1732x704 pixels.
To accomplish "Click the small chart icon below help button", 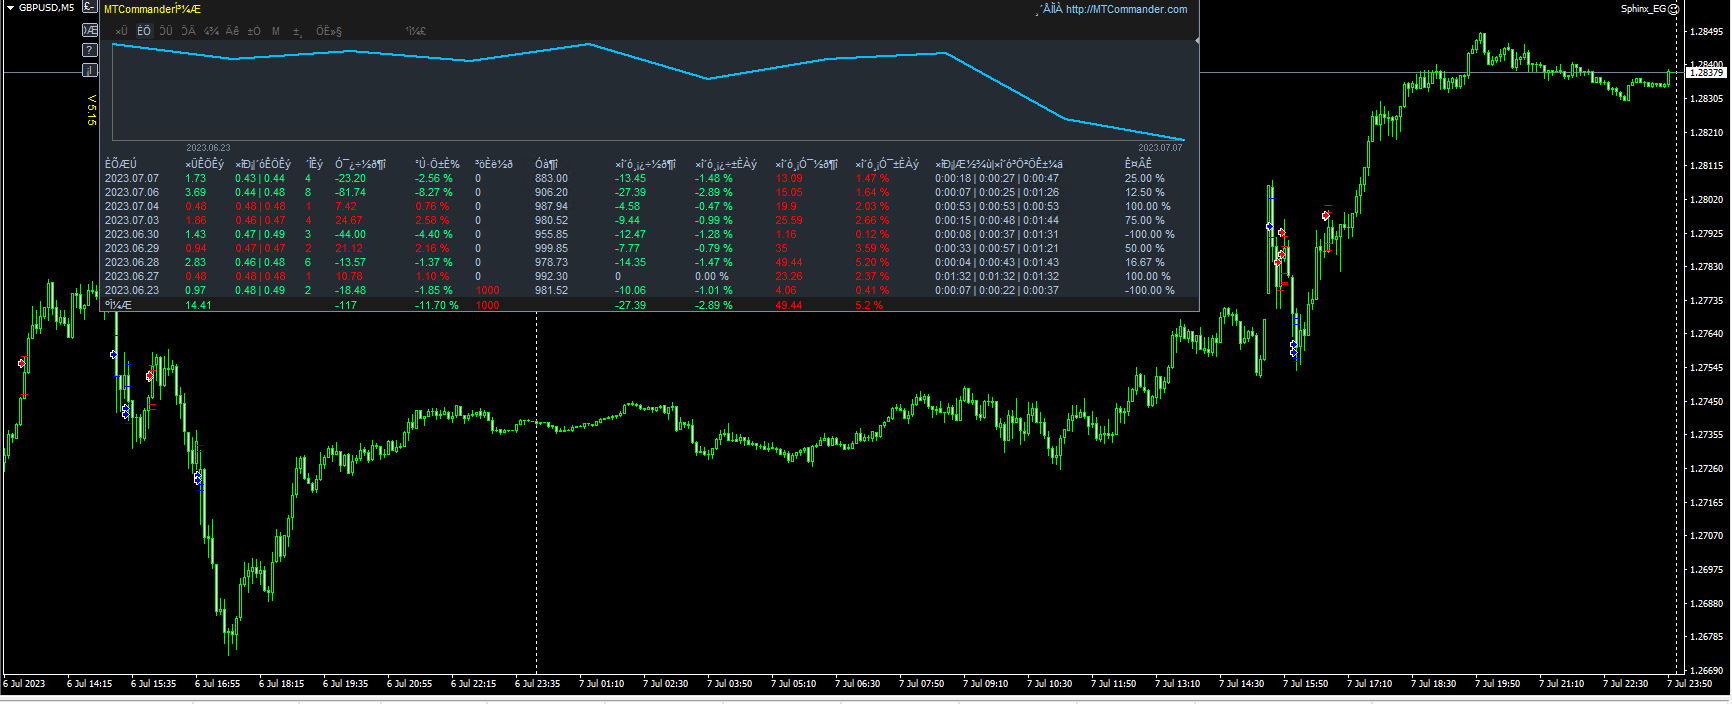I will click(x=89, y=70).
